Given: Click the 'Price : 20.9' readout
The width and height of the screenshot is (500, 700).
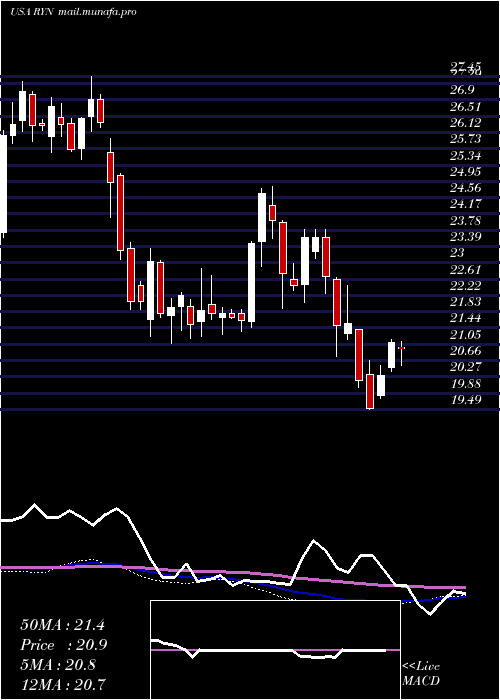Looking at the screenshot, I should (x=63, y=645).
